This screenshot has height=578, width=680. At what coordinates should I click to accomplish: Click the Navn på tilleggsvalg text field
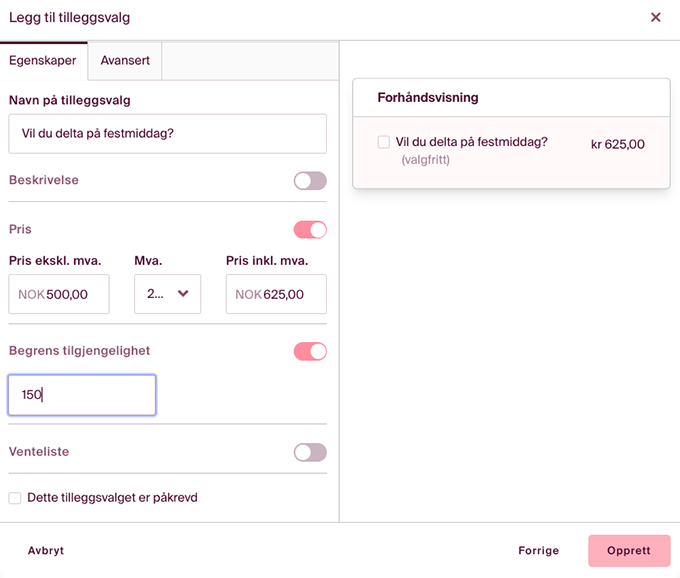[x=167, y=134]
